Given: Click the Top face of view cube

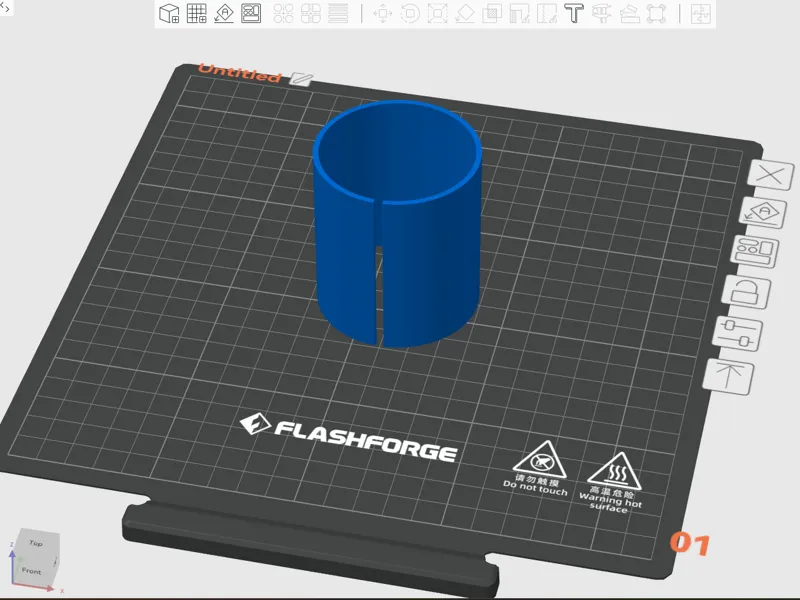Looking at the screenshot, I should coord(35,543).
